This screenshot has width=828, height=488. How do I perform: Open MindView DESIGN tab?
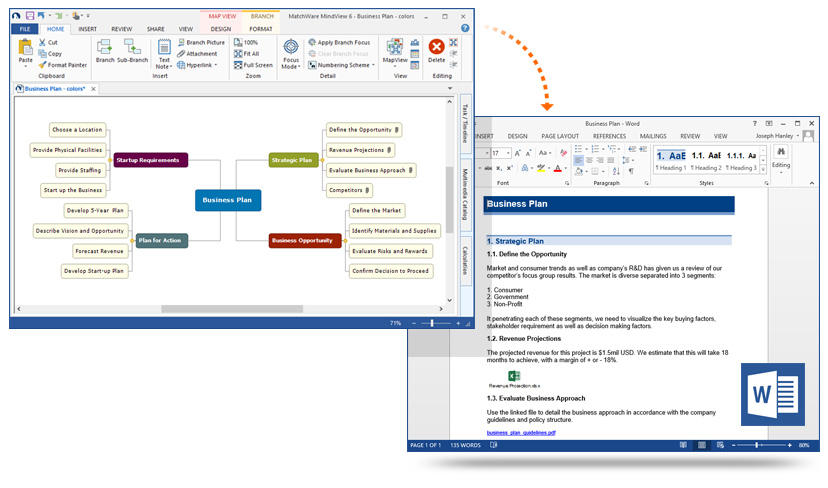[220, 29]
